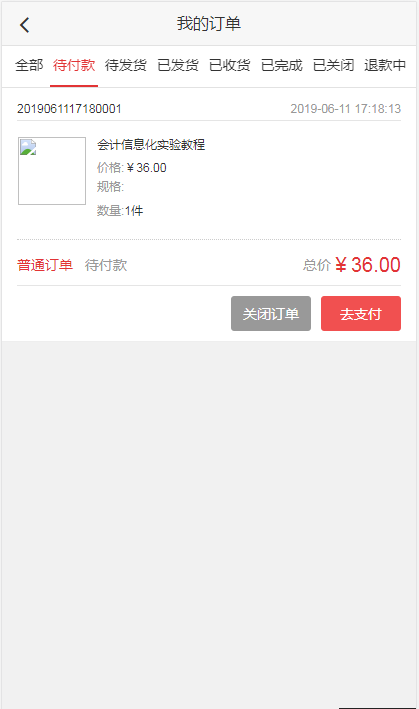Viewport: 419px width, 709px height.
Task: Tap the red 去支付 button
Action: pos(361,313)
